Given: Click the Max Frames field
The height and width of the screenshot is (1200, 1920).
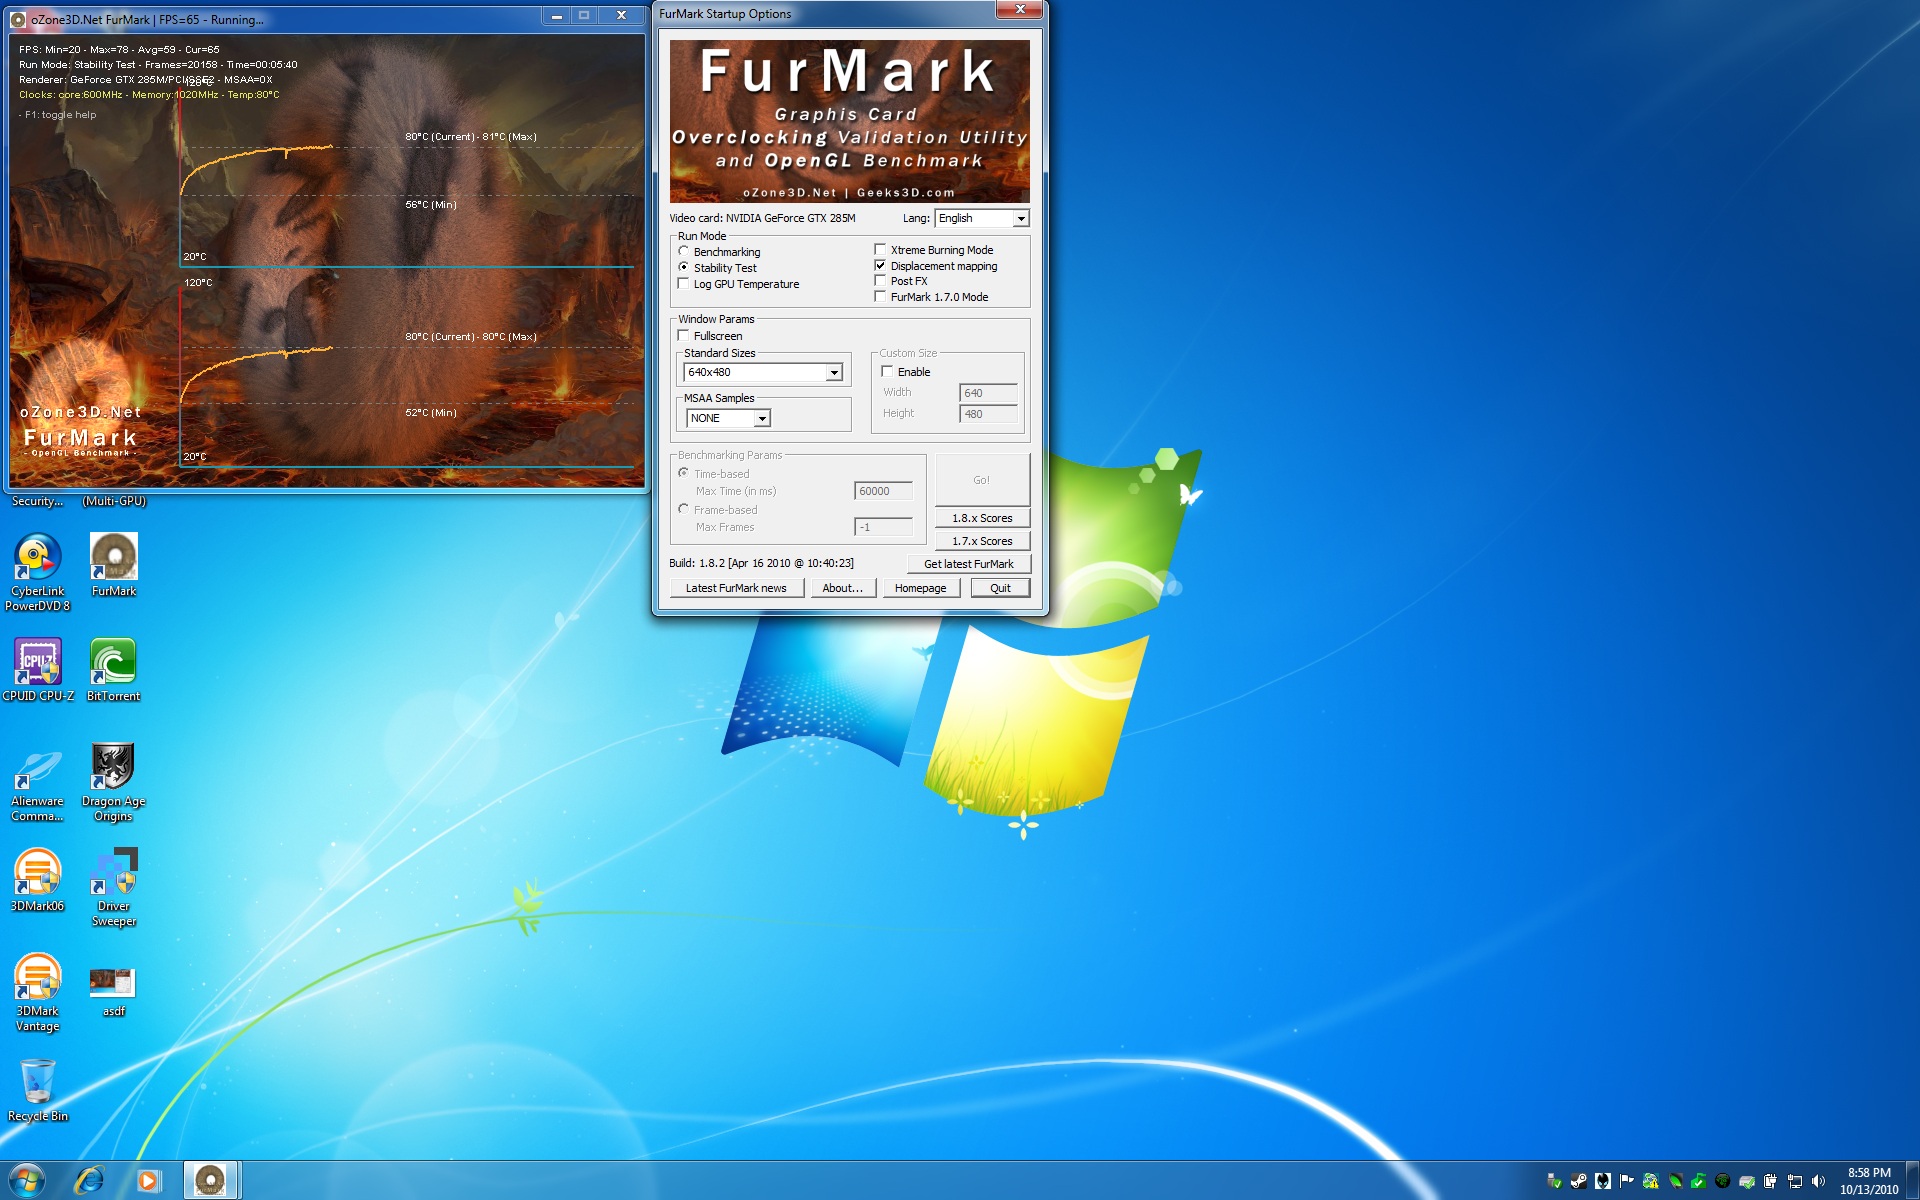Looking at the screenshot, I should (x=883, y=527).
